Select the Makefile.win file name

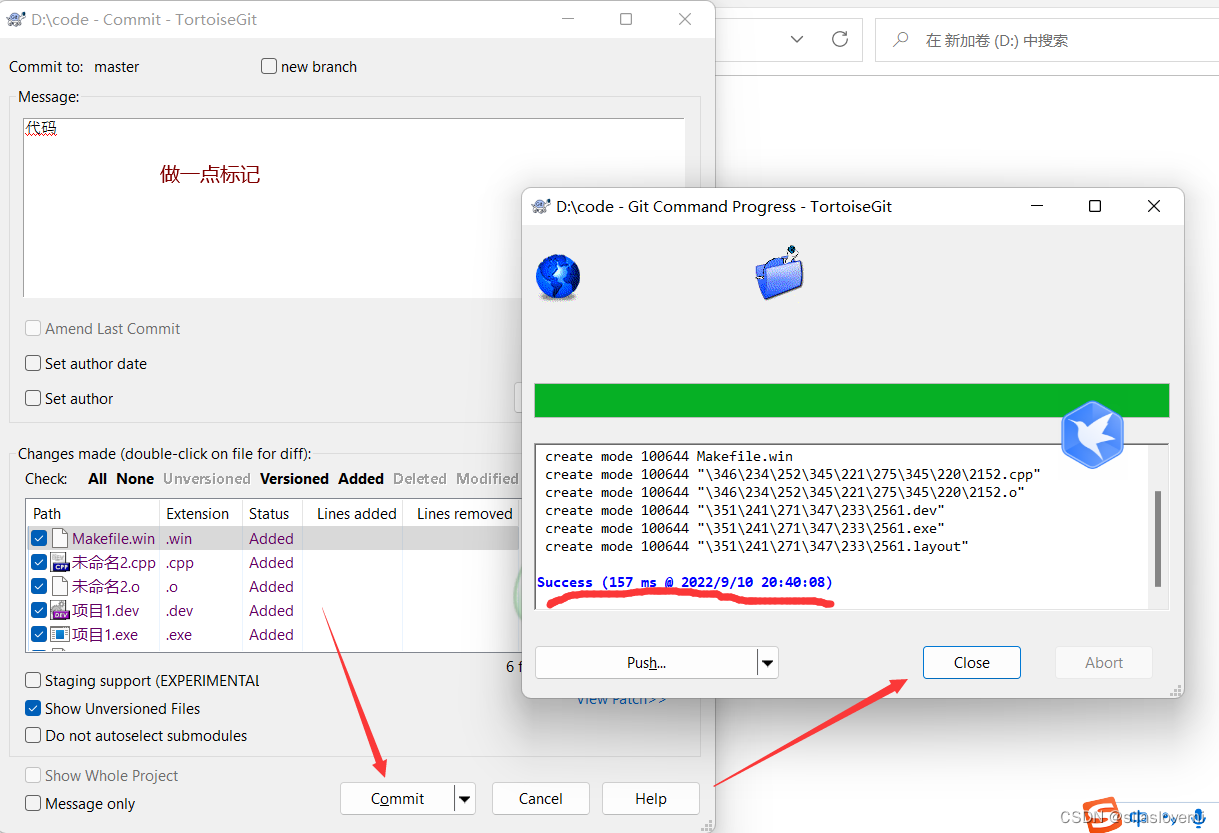113,538
